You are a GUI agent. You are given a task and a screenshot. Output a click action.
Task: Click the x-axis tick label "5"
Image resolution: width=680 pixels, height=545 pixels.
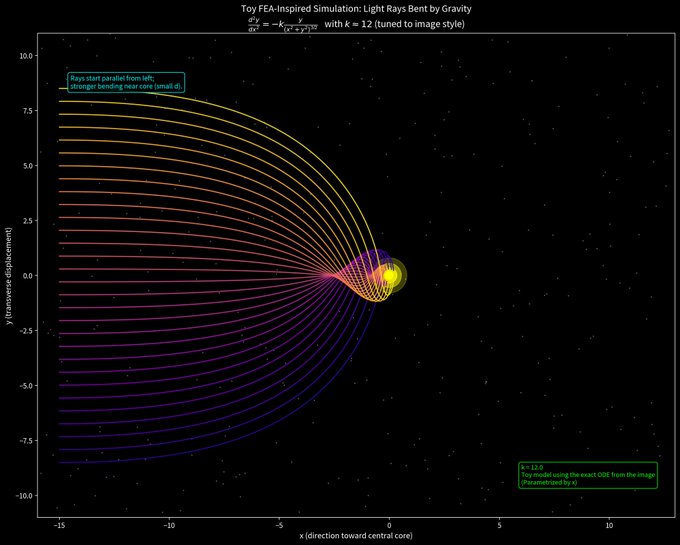[x=500, y=525]
